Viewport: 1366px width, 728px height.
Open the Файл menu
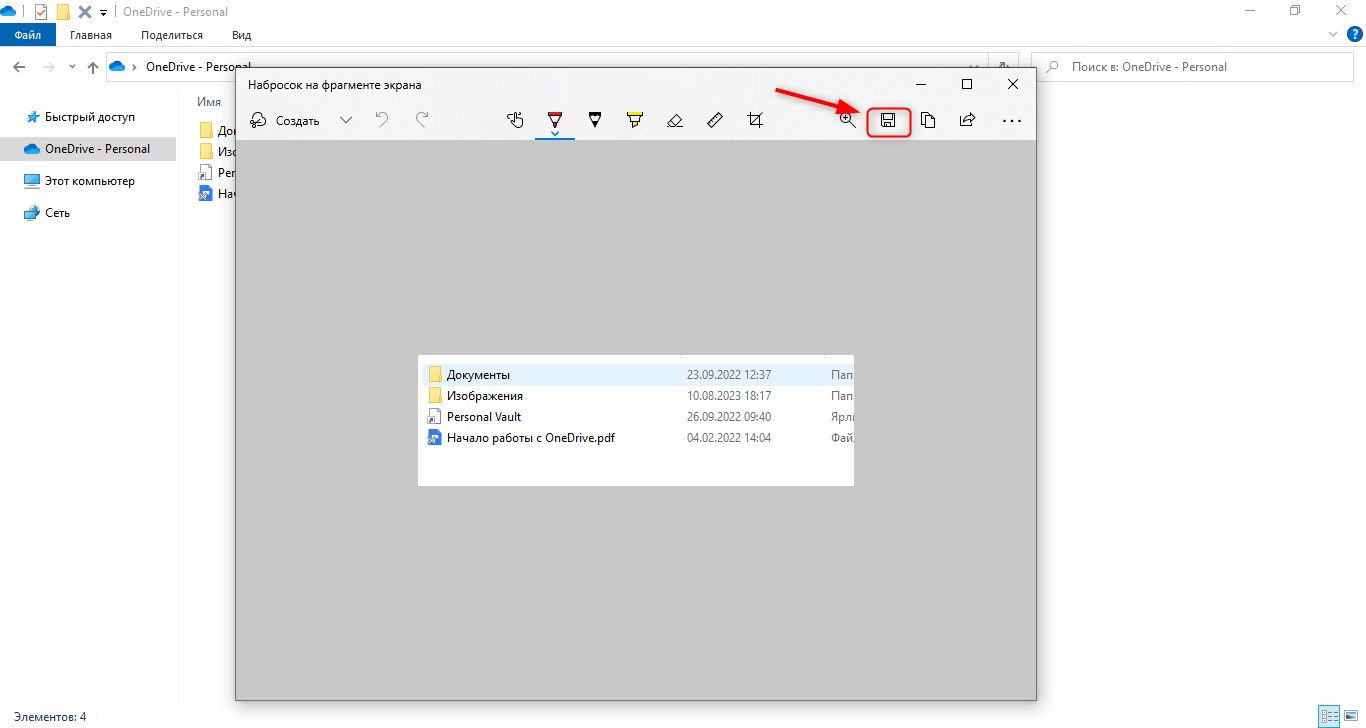pos(27,35)
